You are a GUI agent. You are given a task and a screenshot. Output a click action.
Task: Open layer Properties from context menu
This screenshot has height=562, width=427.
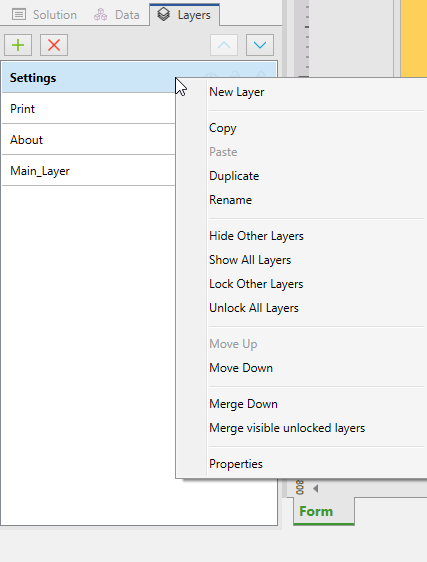[236, 464]
